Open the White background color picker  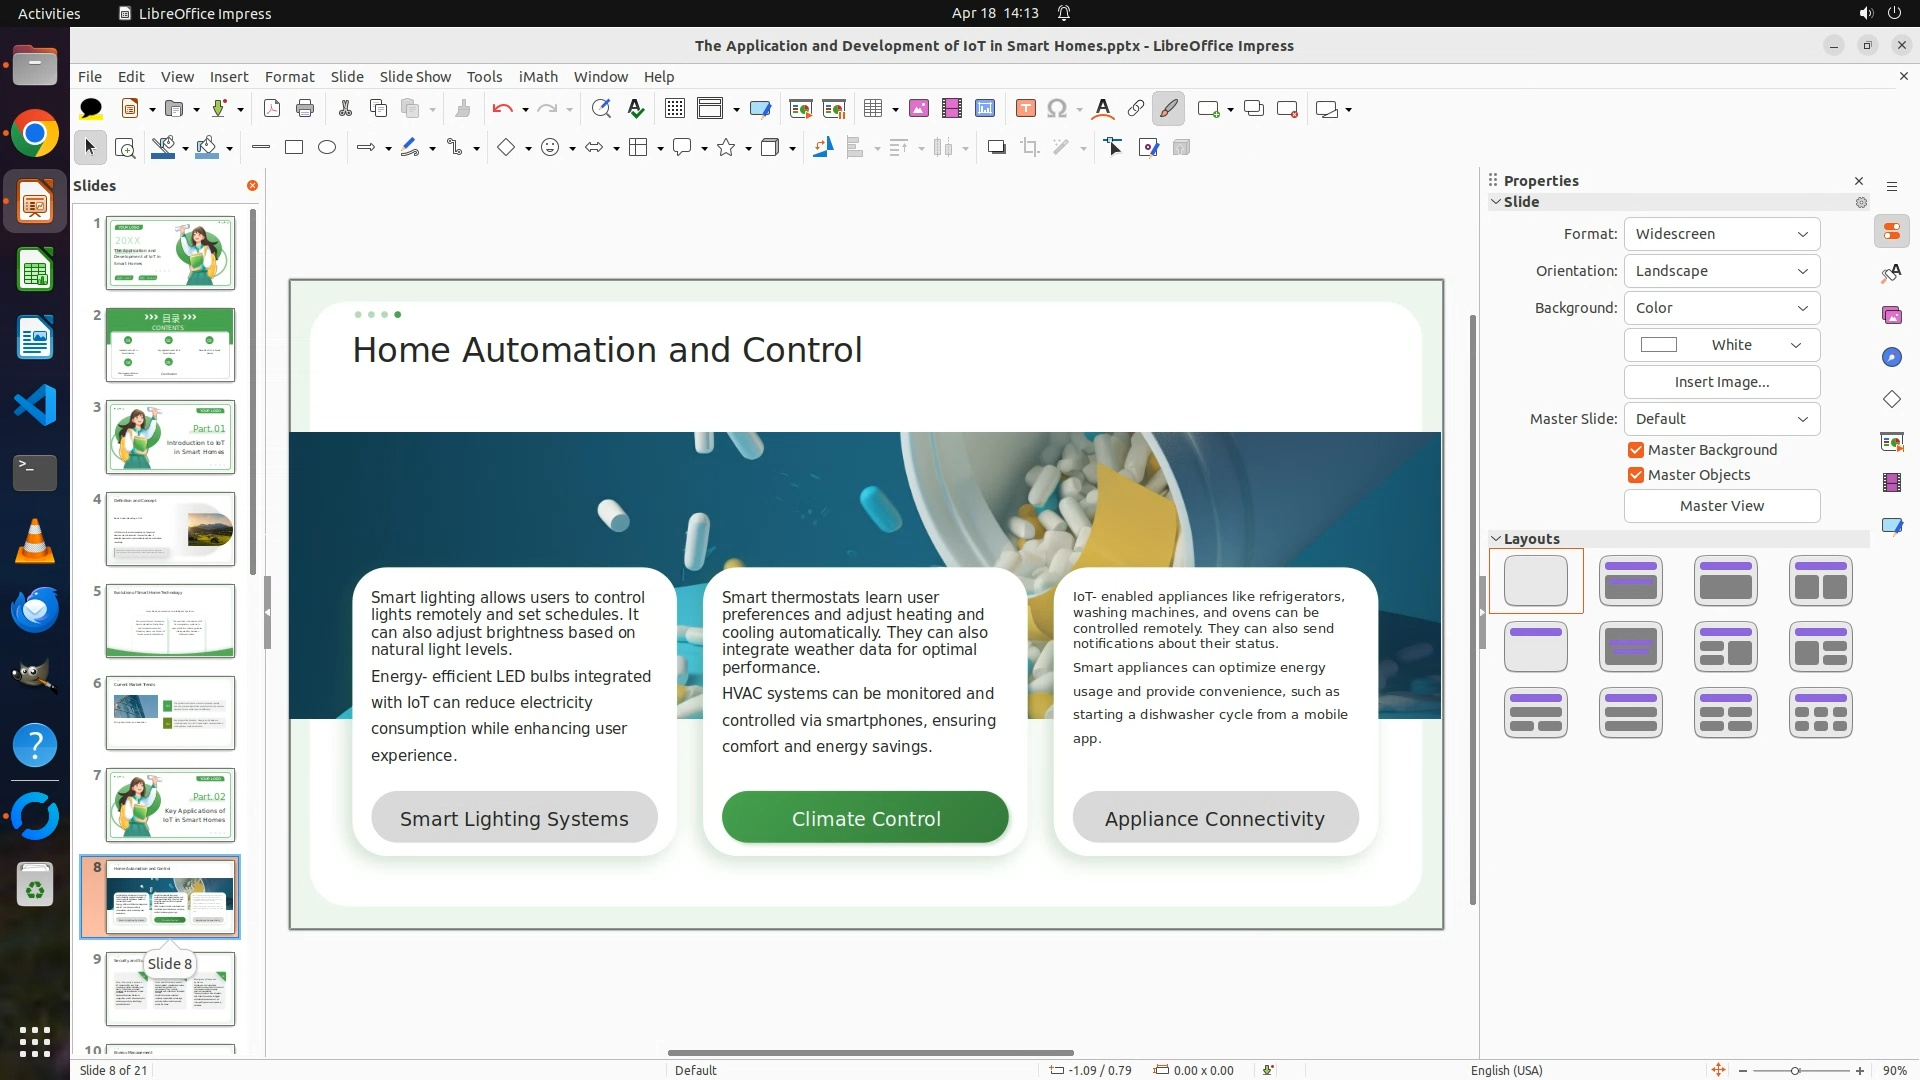[x=1721, y=345]
